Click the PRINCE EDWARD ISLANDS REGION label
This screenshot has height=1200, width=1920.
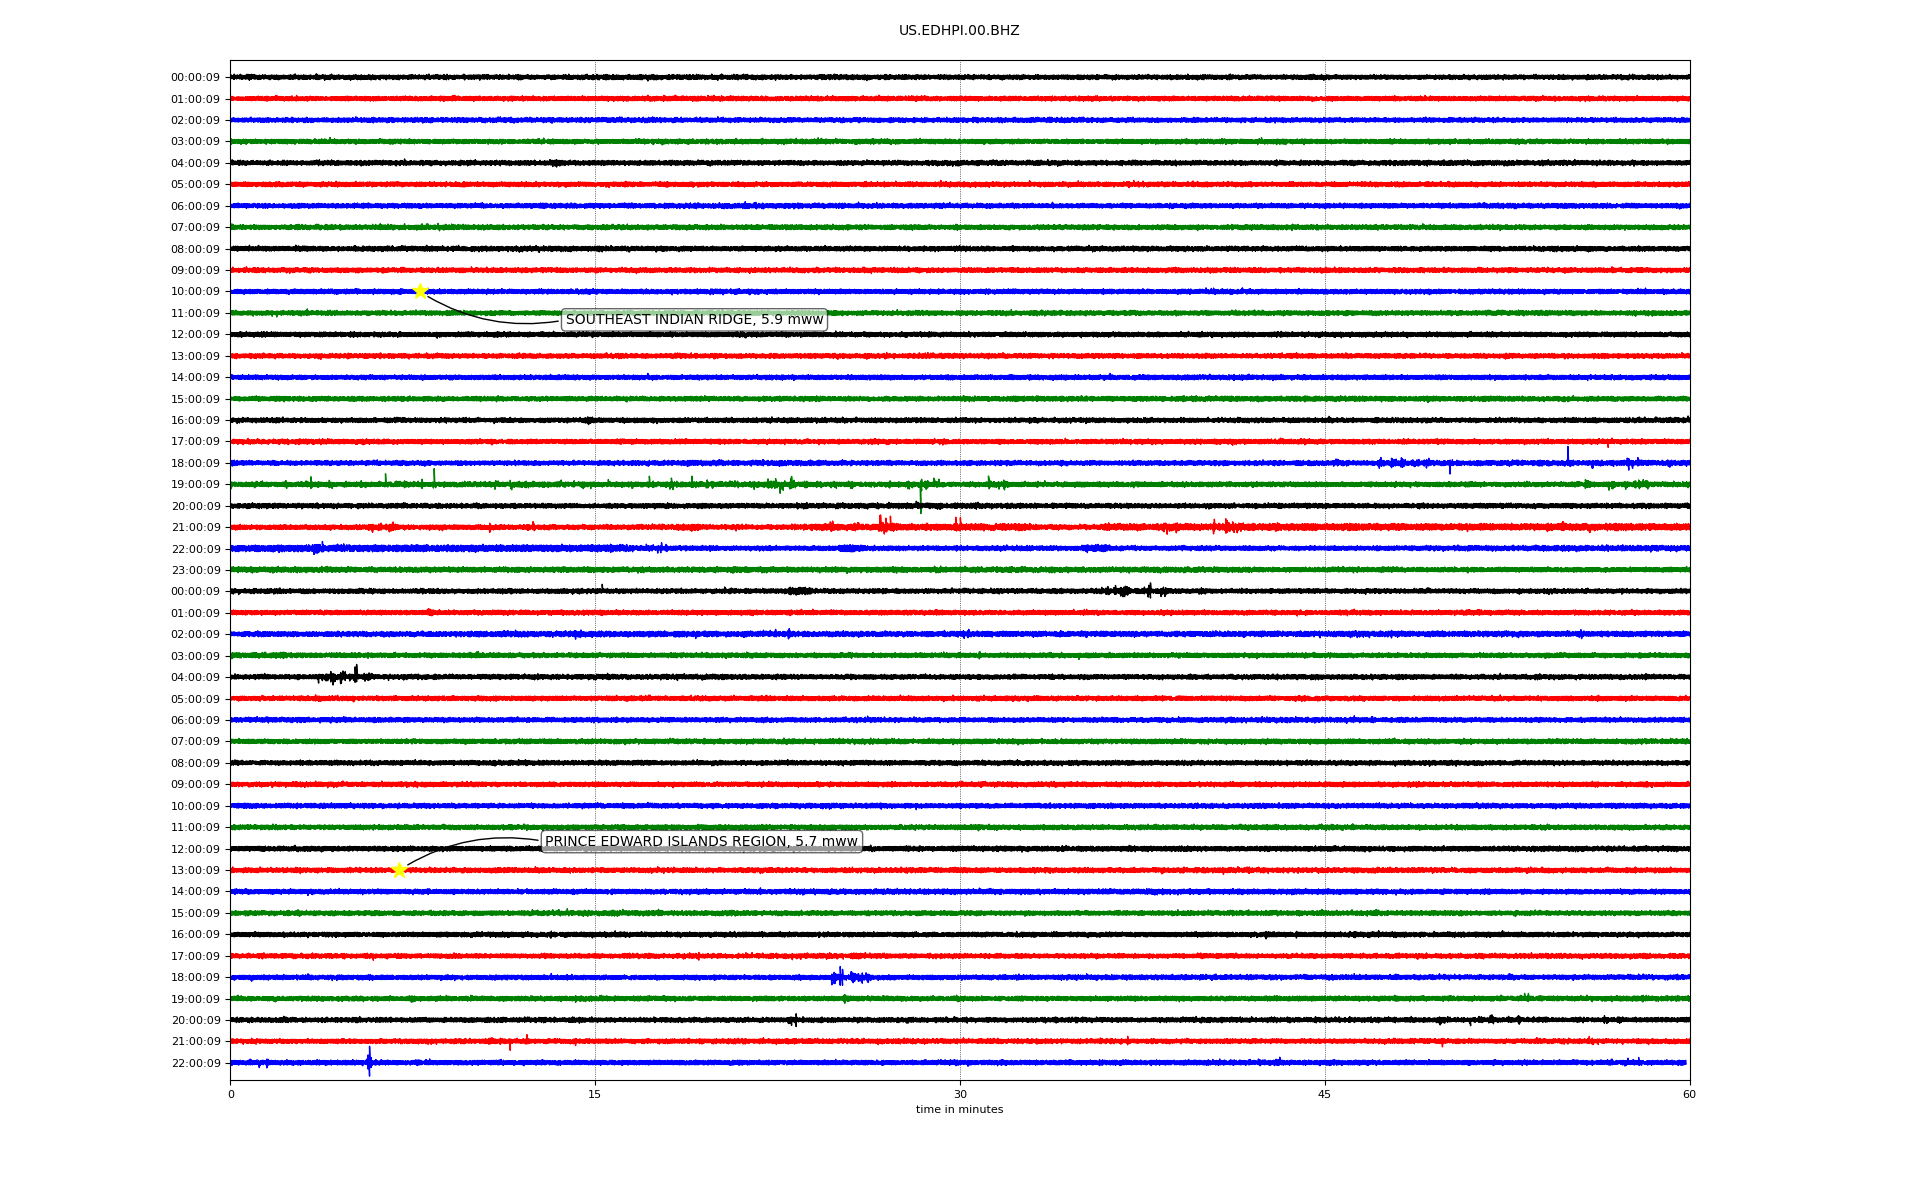point(701,842)
